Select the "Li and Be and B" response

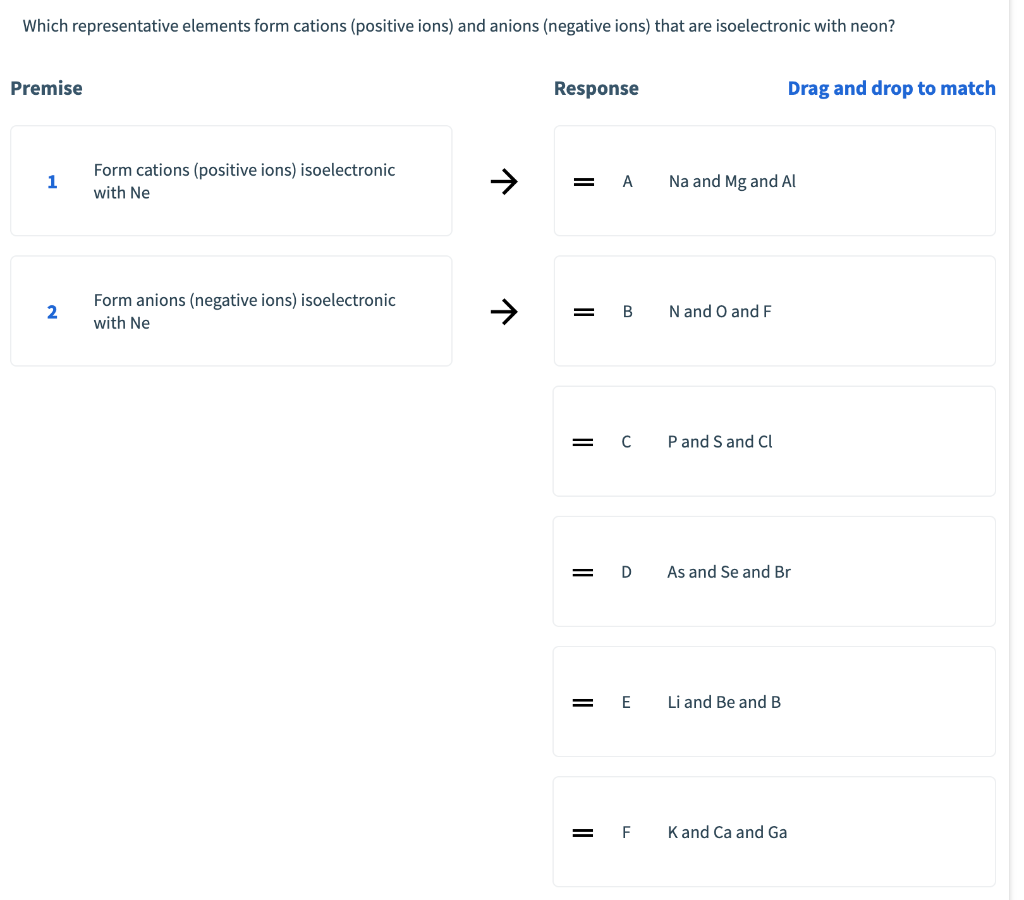724,702
